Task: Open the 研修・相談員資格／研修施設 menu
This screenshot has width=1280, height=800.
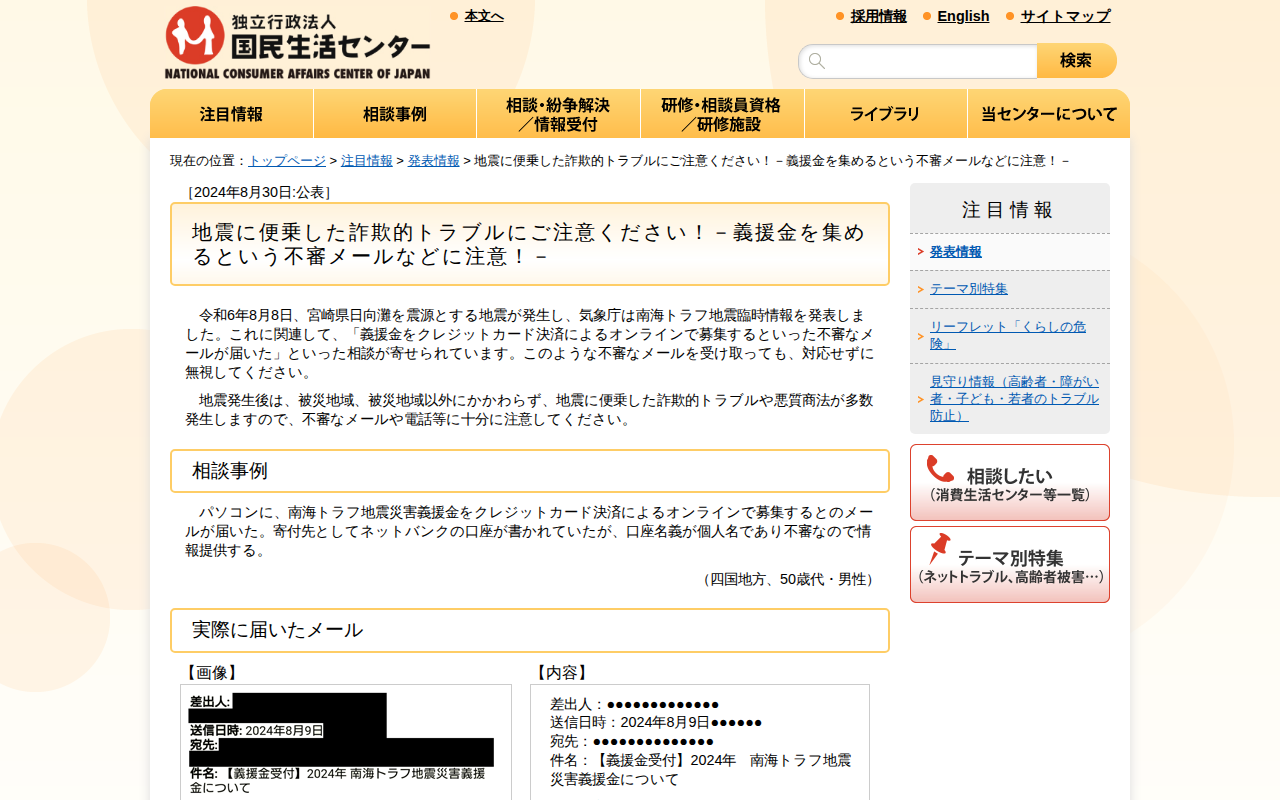Action: click(722, 114)
